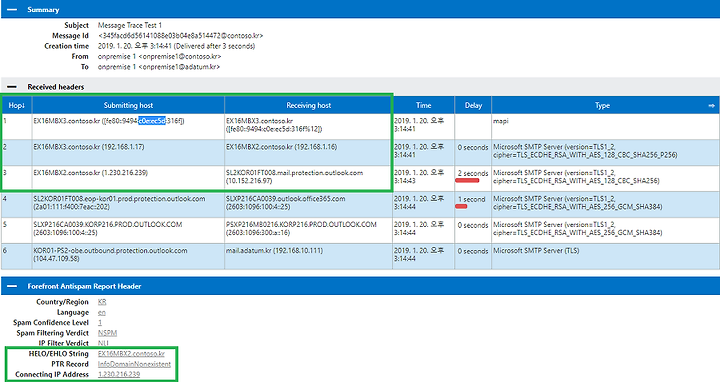Image resolution: width=720 pixels, height=382 pixels.
Task: Open the NLI IP Filter Verdict link
Action: (x=103, y=343)
